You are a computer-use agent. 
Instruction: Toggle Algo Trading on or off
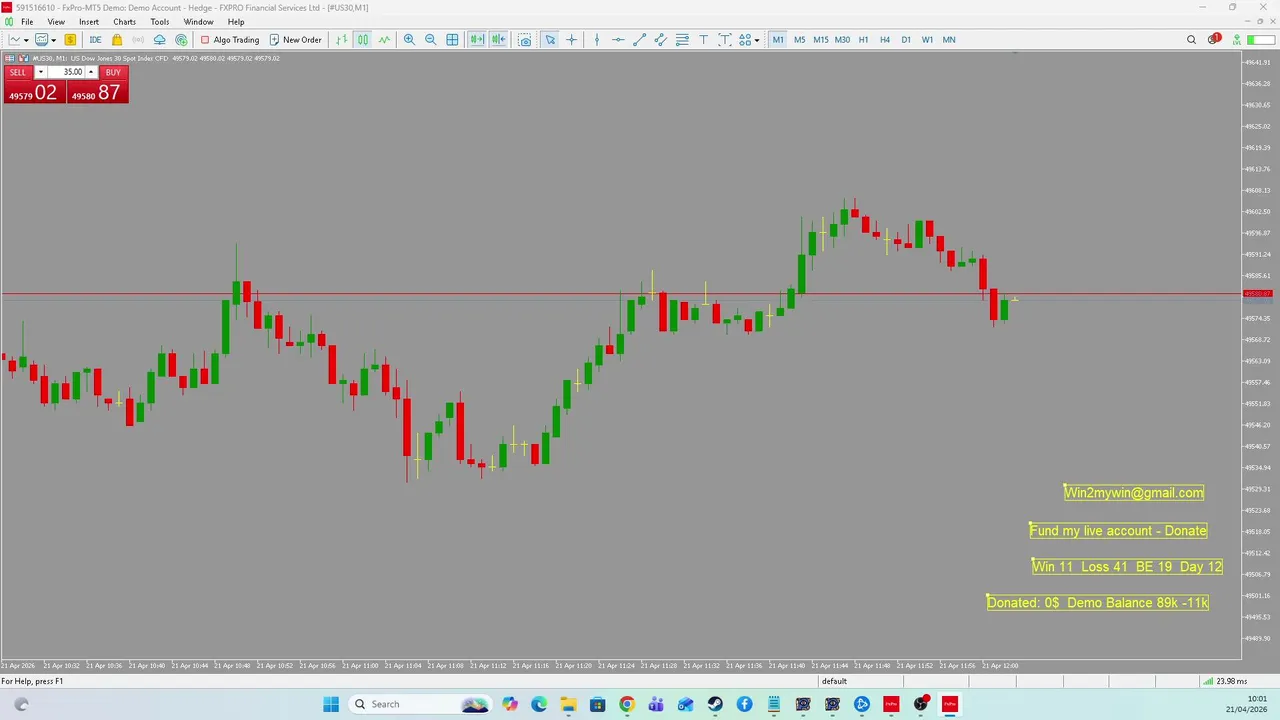(229, 40)
